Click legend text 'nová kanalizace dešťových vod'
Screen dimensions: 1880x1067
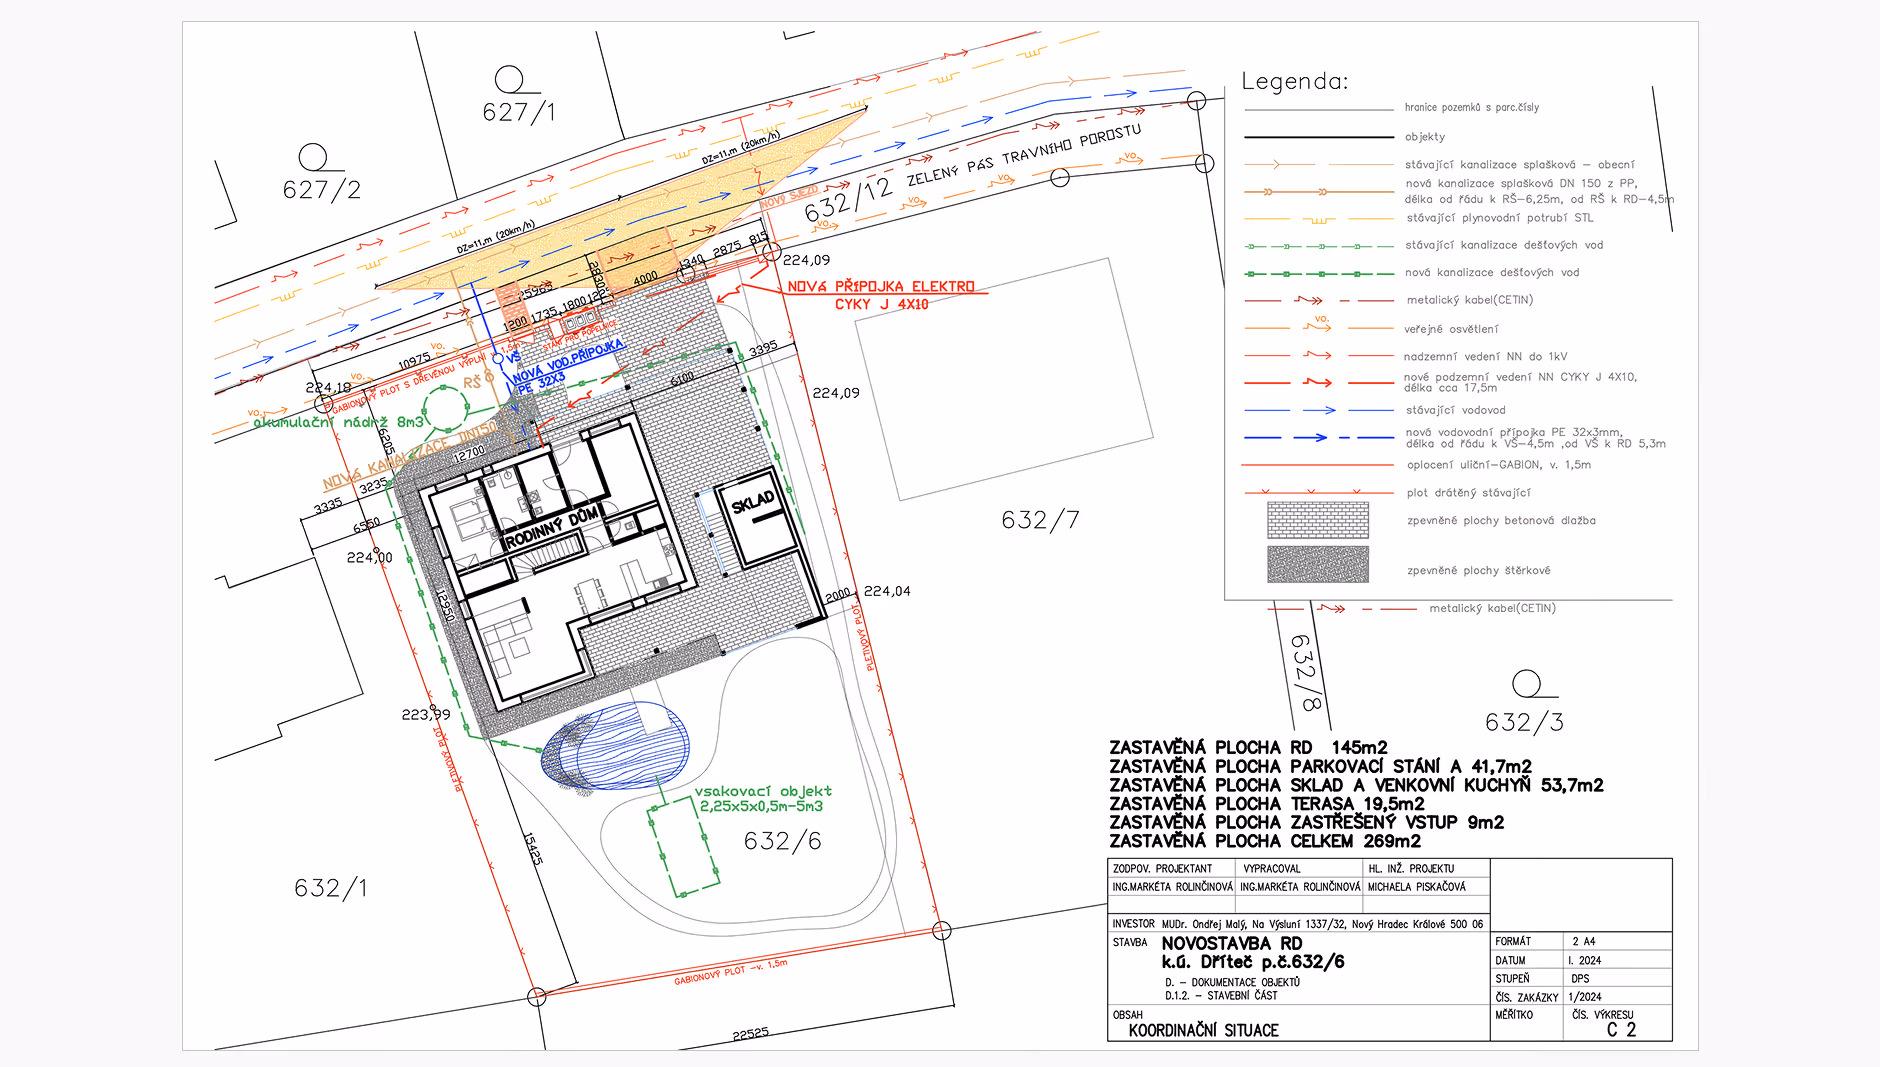coord(1492,272)
